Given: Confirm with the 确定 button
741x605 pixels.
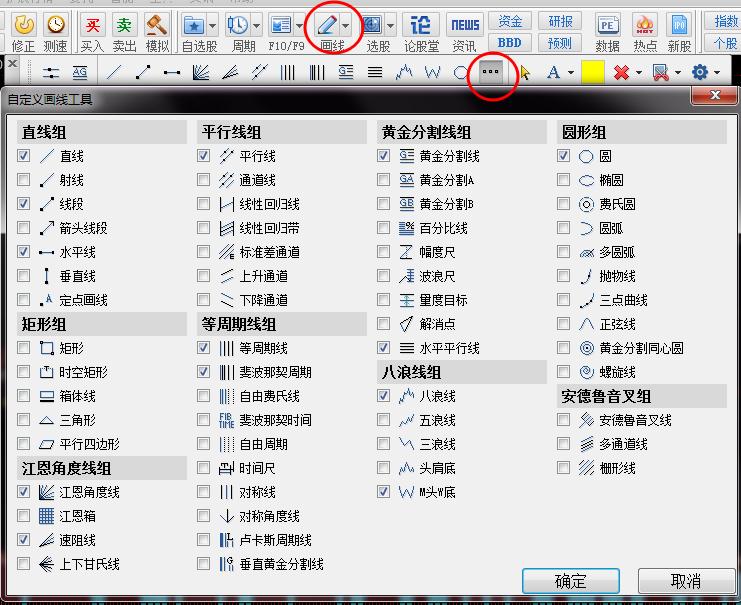Looking at the screenshot, I should pyautogui.click(x=570, y=581).
